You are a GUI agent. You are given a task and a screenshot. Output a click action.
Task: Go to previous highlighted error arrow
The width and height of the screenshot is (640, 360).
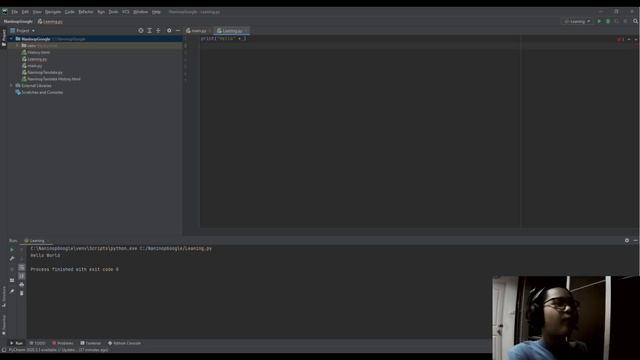(629, 40)
